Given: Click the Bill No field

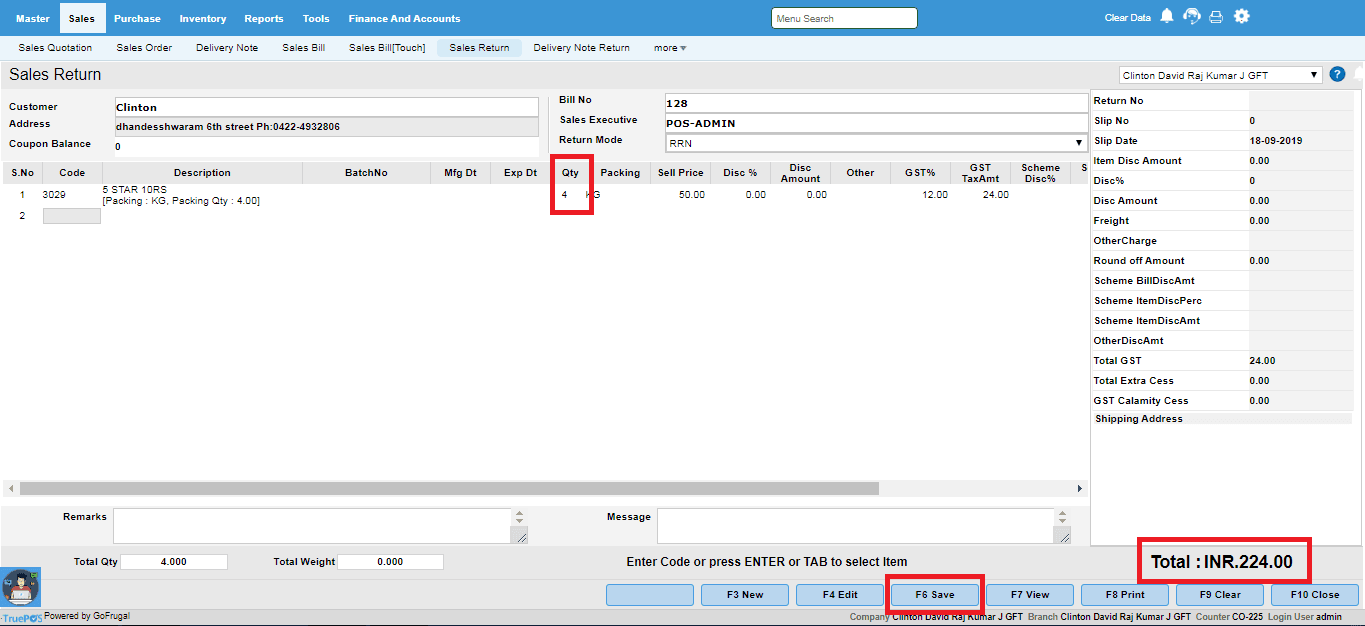Looking at the screenshot, I should coord(876,103).
